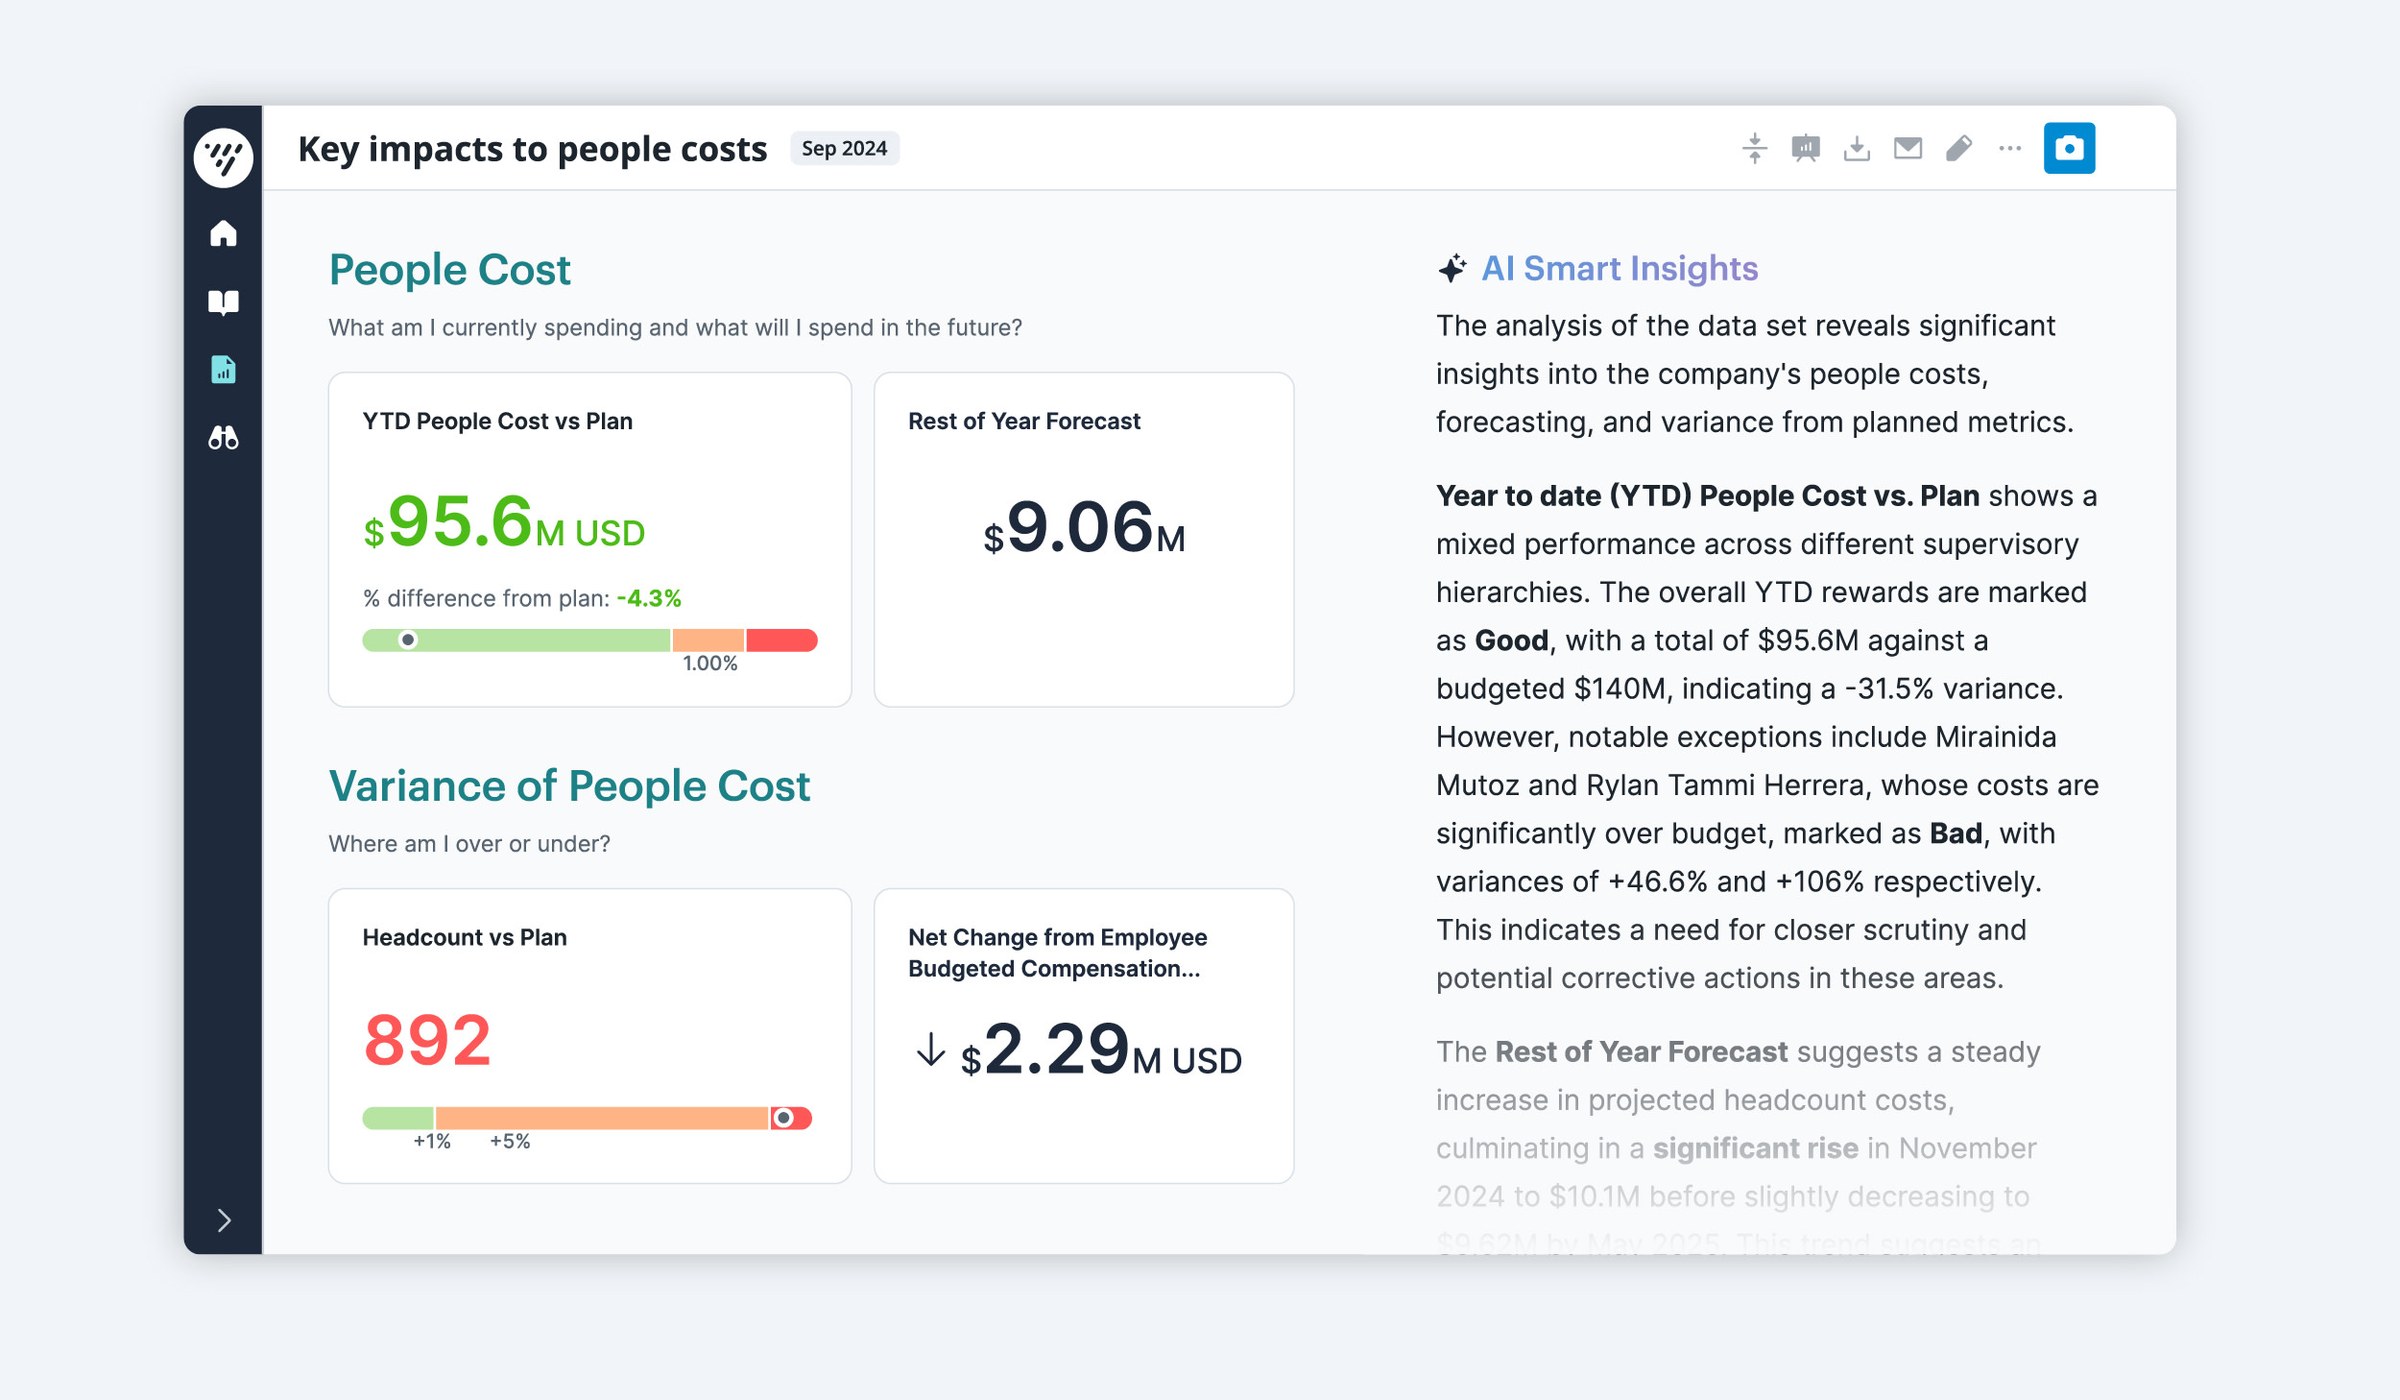Viewport: 2400px width, 1400px height.
Task: Click the Visier logo at top left
Action: coord(223,157)
